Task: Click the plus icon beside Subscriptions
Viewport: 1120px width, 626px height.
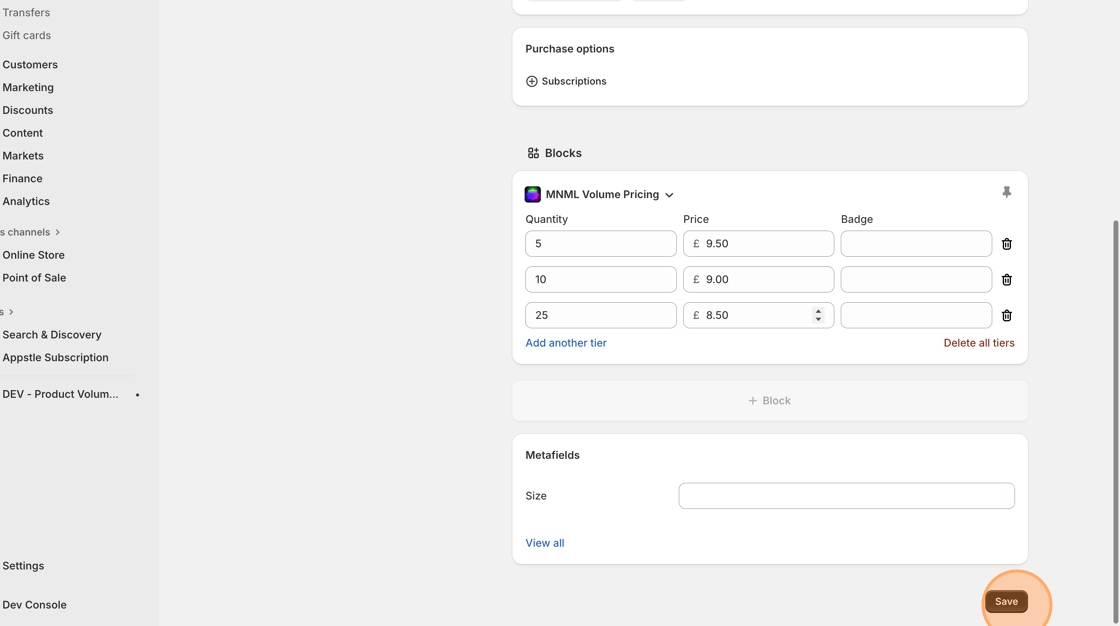Action: click(532, 81)
